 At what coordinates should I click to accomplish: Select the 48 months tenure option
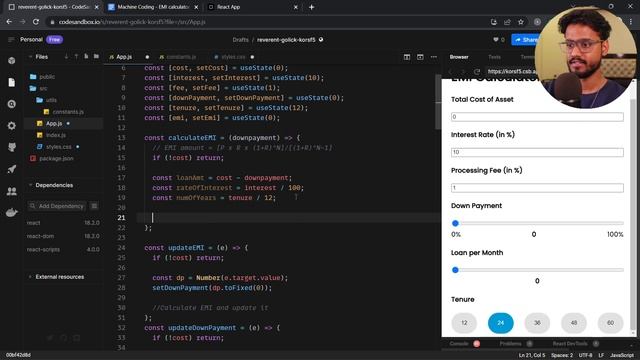[x=574, y=323]
